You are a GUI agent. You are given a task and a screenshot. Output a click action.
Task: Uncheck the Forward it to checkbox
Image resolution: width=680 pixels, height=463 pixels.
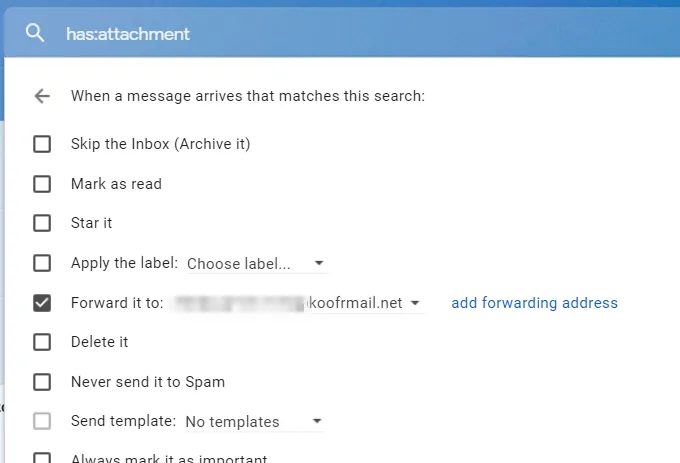[42, 303]
